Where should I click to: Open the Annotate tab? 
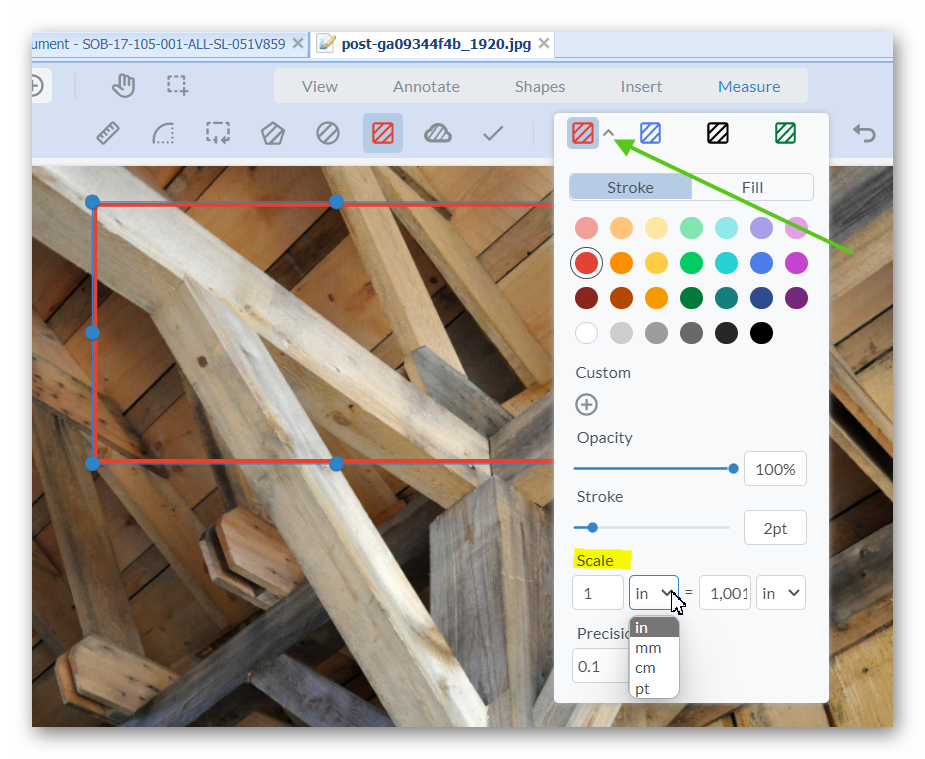426,86
